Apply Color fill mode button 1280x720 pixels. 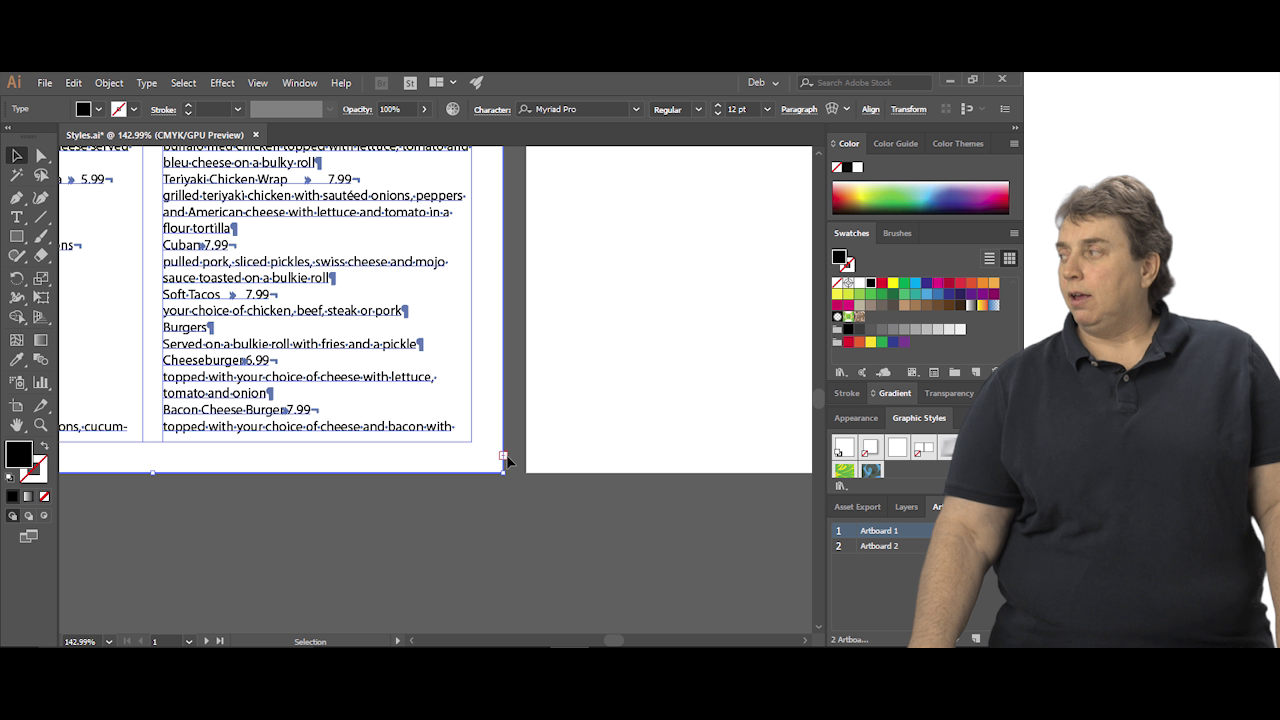tap(13, 496)
